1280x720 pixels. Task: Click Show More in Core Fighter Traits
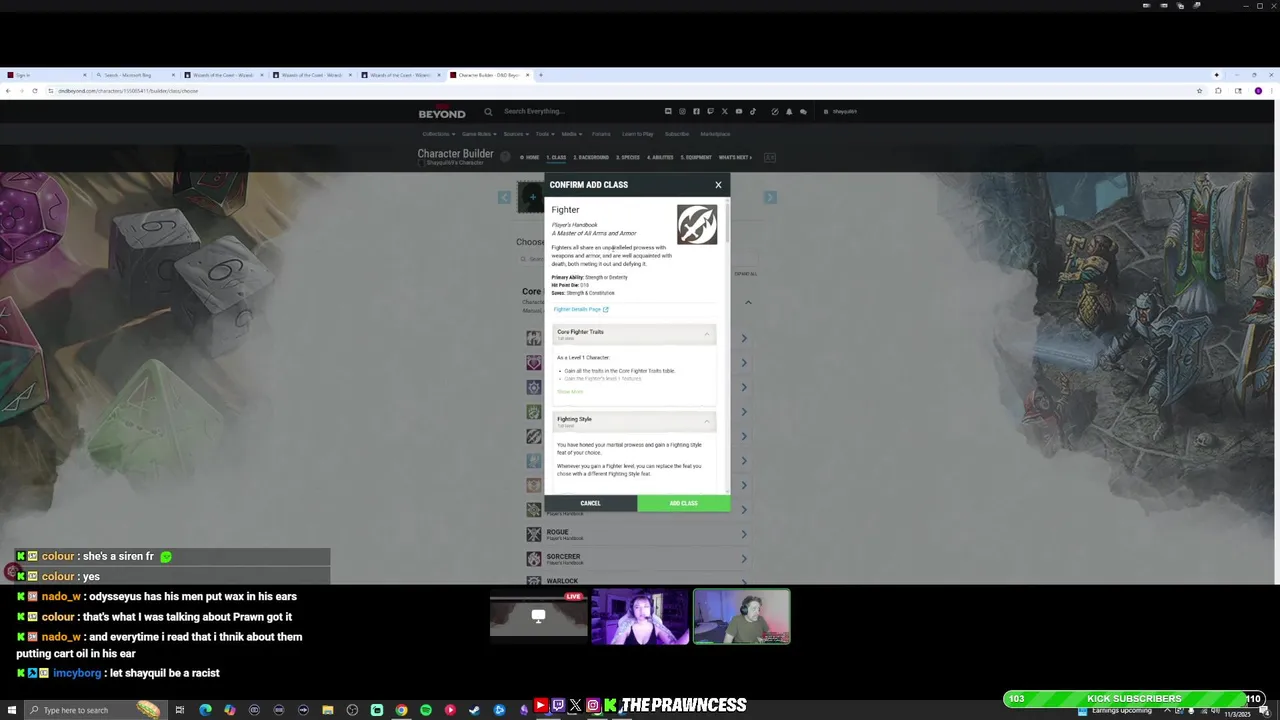[x=570, y=391]
